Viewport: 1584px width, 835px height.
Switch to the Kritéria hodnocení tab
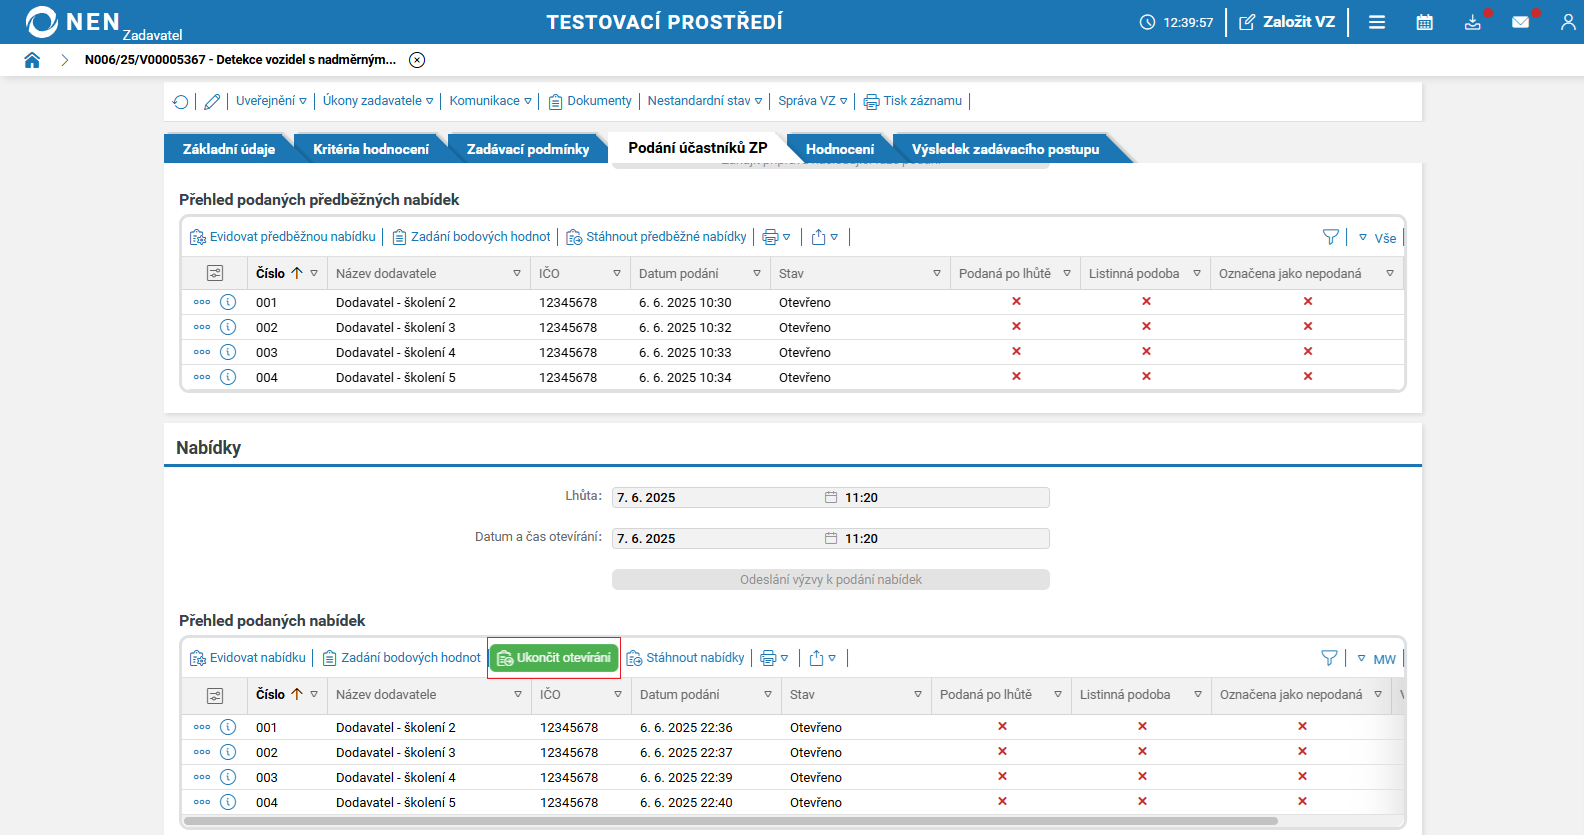(370, 149)
